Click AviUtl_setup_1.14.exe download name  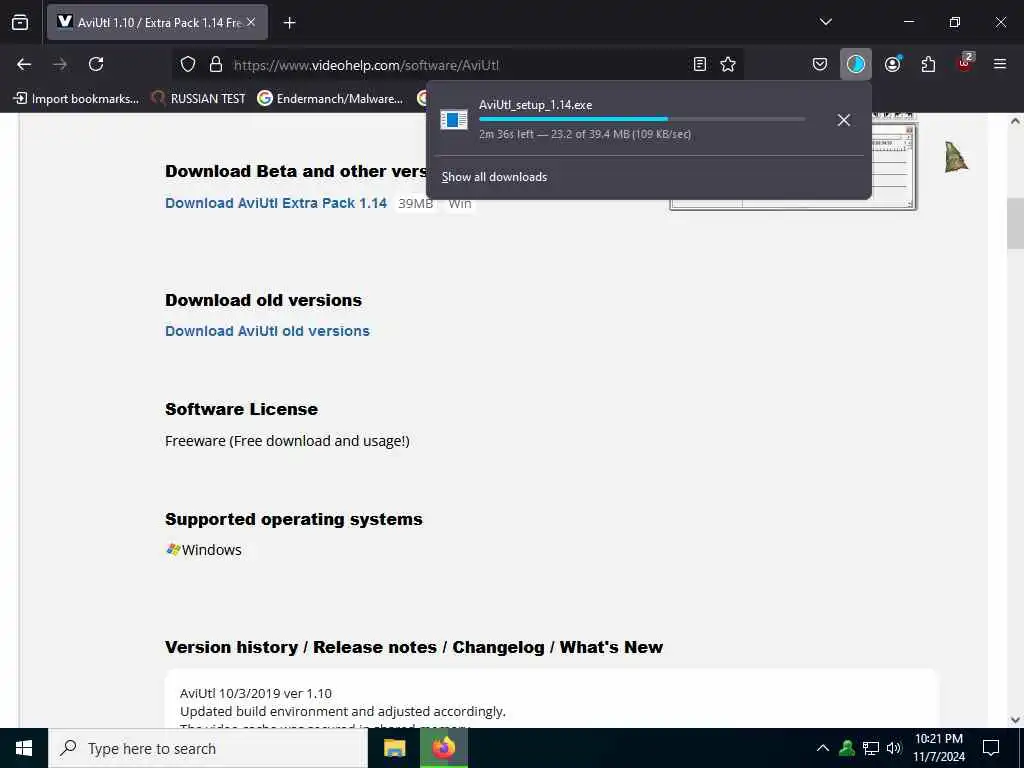[x=536, y=104]
